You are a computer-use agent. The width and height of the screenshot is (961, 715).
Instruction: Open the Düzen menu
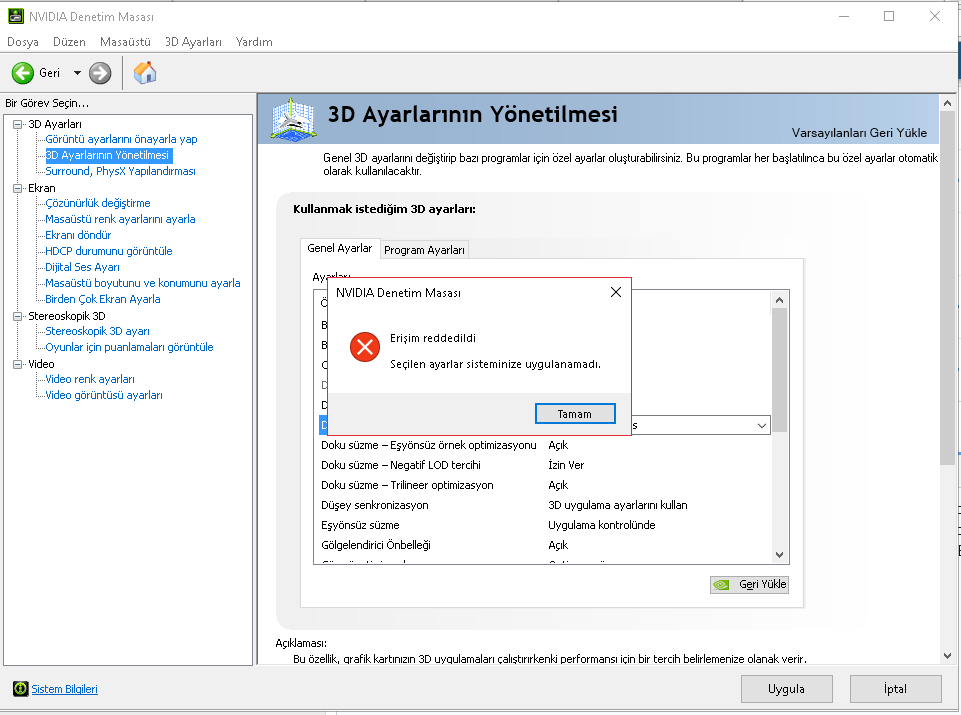click(x=69, y=42)
